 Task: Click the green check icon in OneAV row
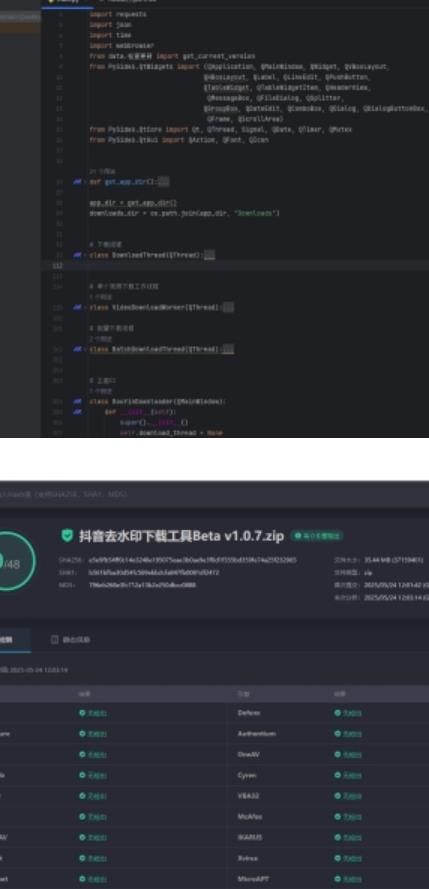338,754
